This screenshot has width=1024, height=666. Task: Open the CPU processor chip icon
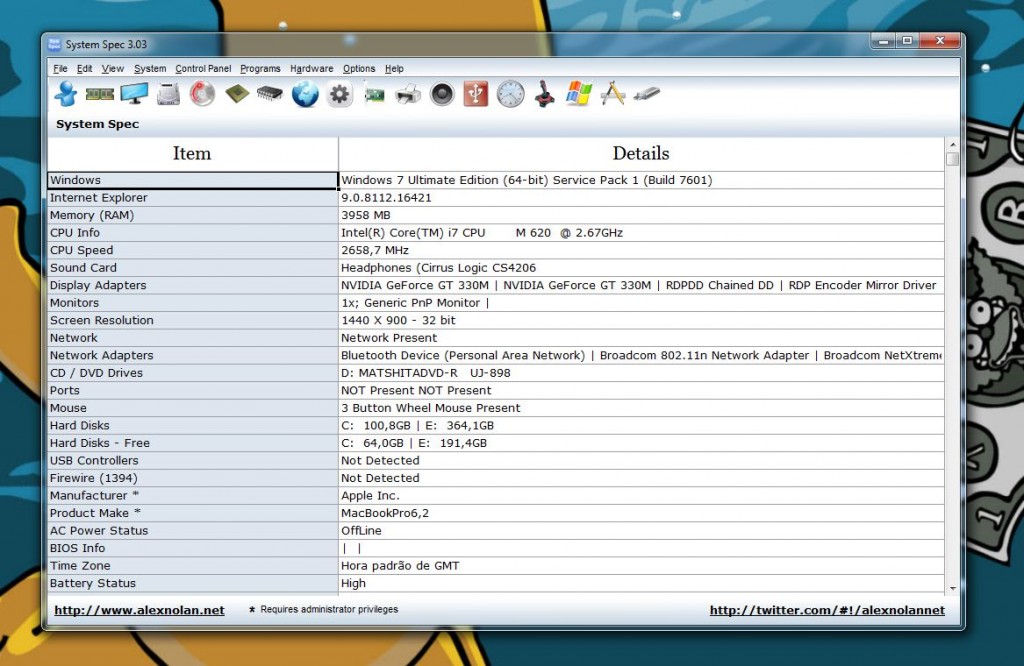pos(237,94)
